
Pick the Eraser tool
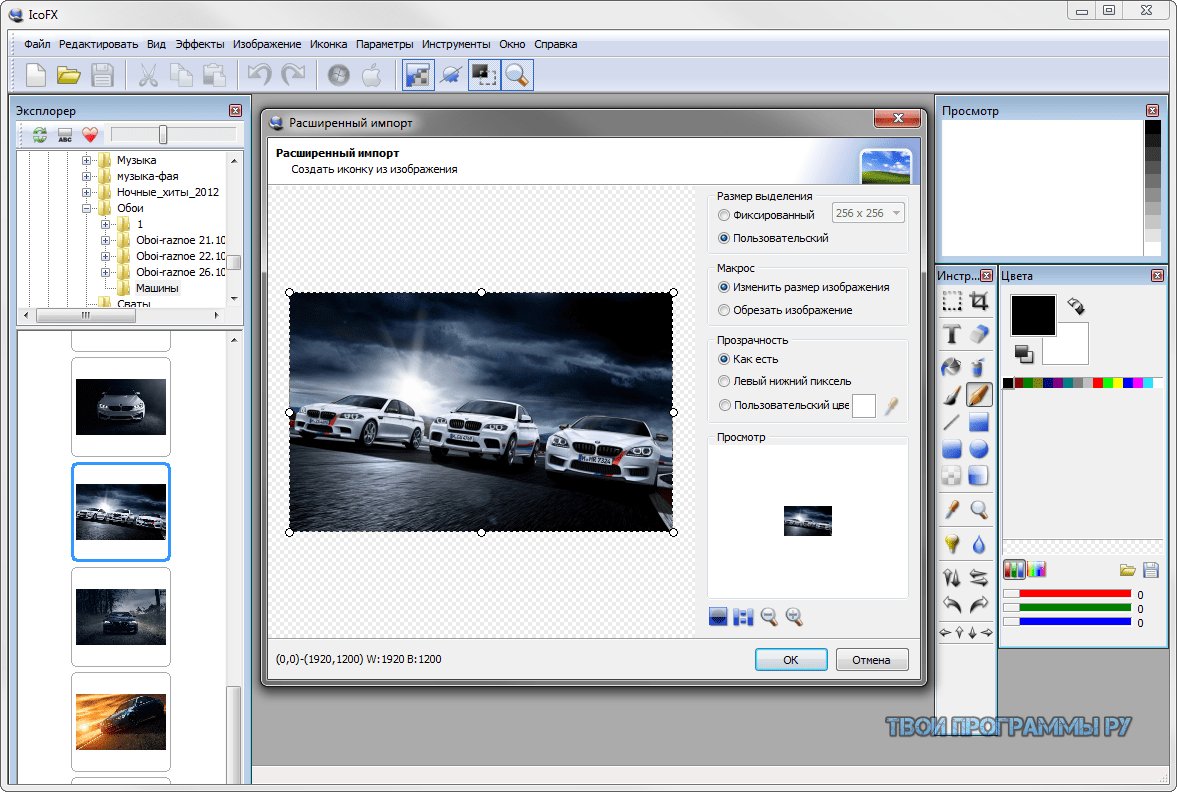click(x=979, y=334)
